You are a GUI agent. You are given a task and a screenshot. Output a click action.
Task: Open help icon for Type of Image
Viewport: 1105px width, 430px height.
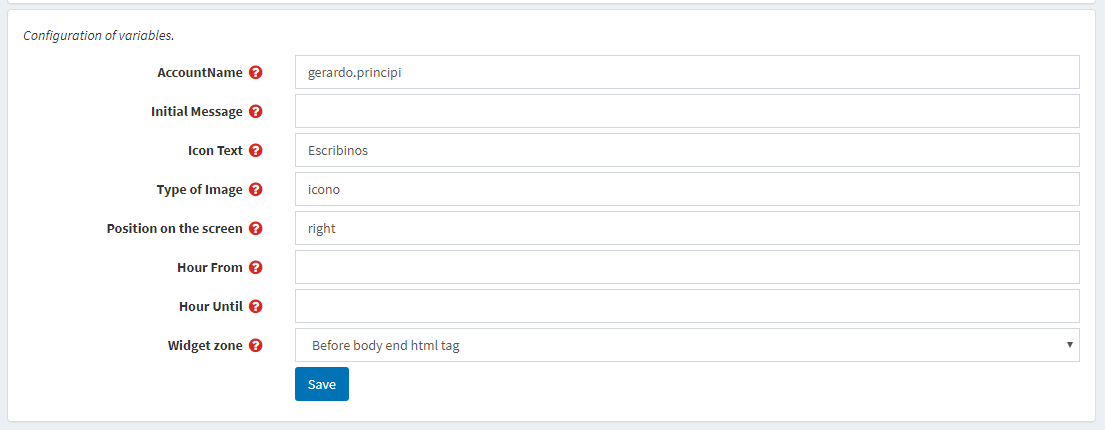(x=256, y=190)
